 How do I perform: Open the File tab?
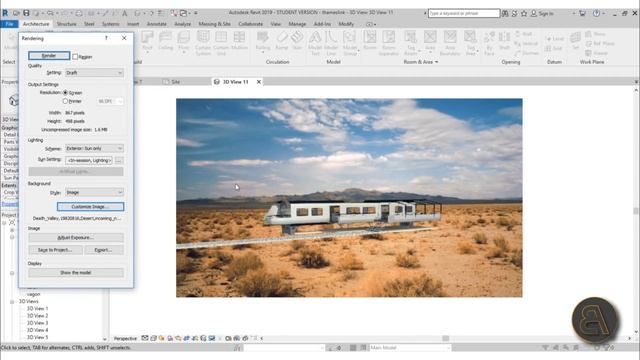point(9,24)
